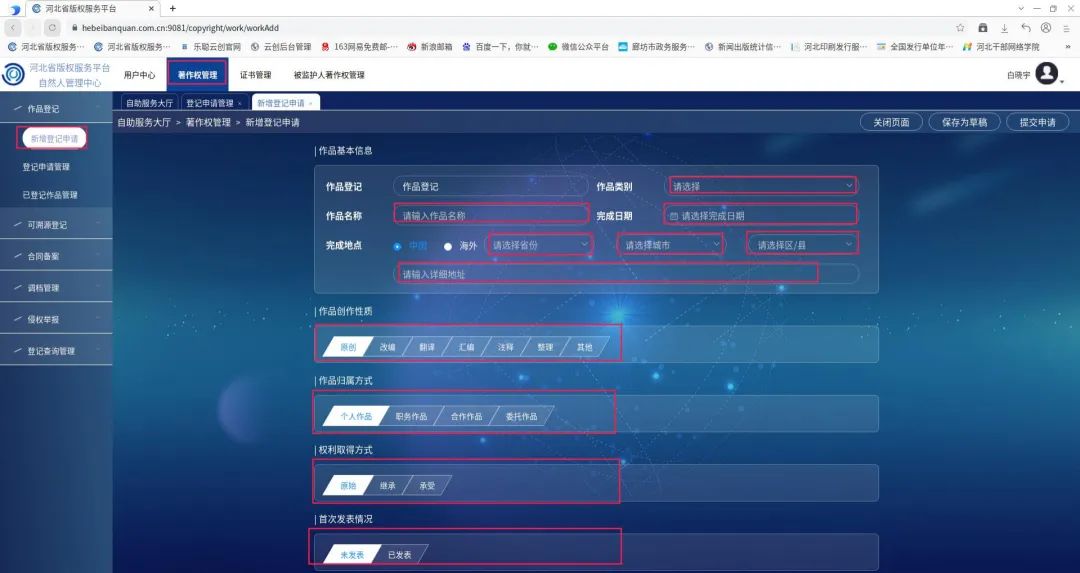This screenshot has width=1080, height=573.
Task: Select 委托作品 ownership type
Action: pos(521,416)
